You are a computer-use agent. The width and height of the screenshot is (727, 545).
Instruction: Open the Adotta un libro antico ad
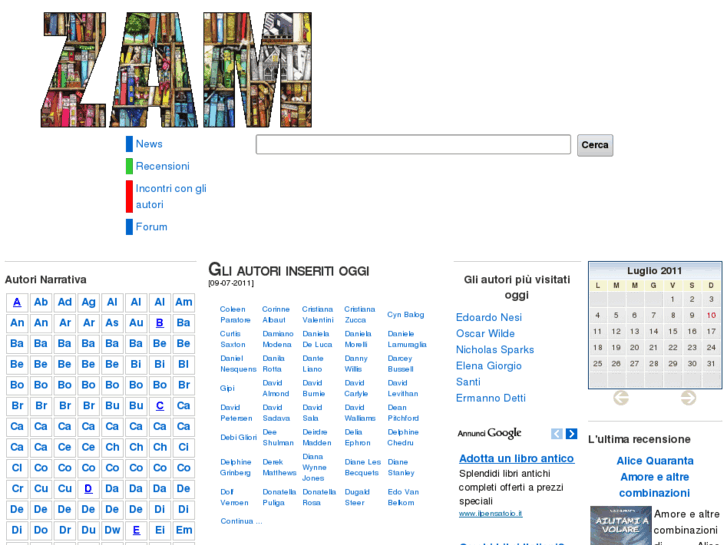click(517, 458)
